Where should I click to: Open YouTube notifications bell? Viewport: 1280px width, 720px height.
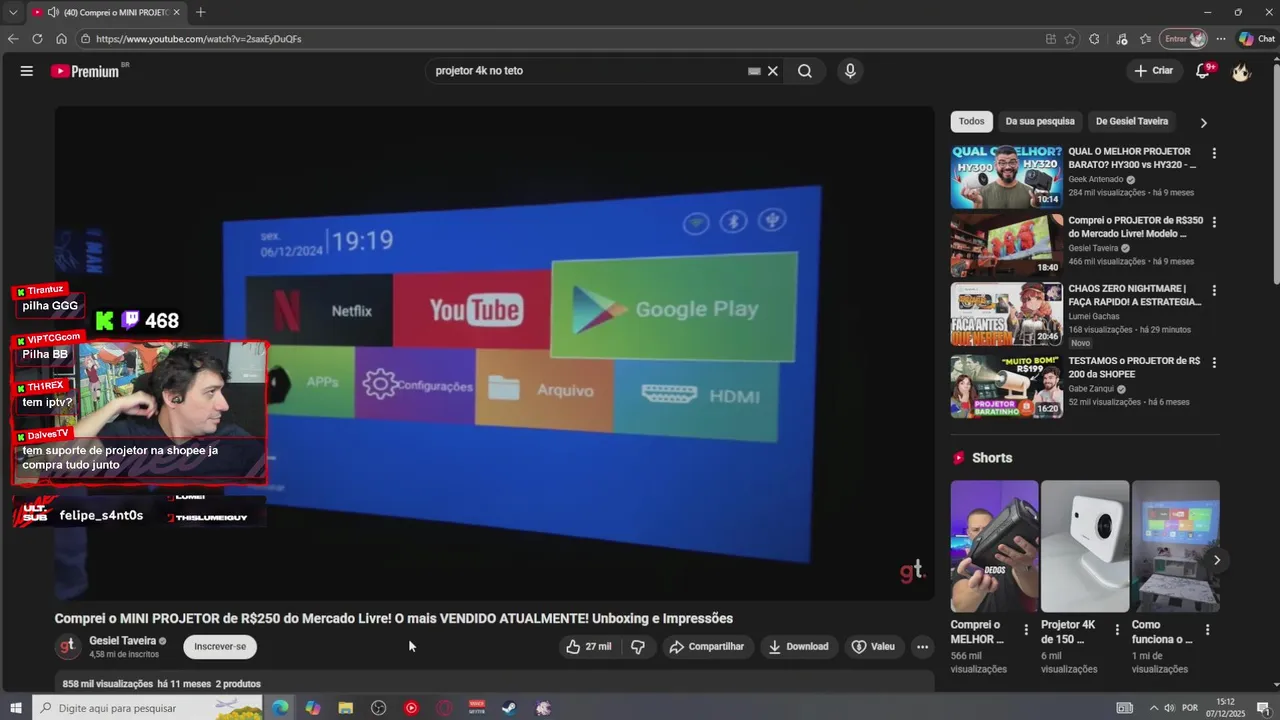click(1203, 71)
